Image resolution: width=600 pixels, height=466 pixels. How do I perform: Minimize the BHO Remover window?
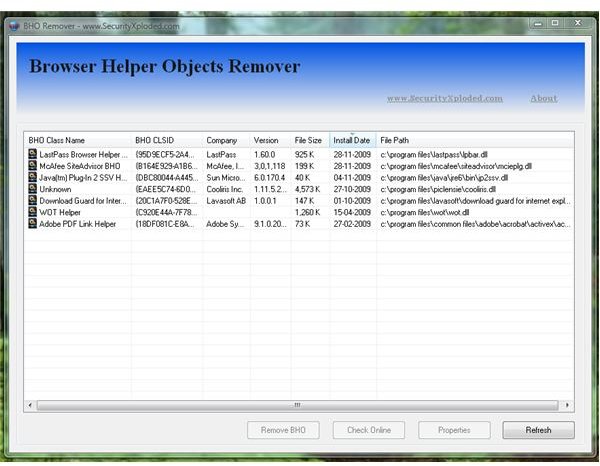click(x=538, y=24)
